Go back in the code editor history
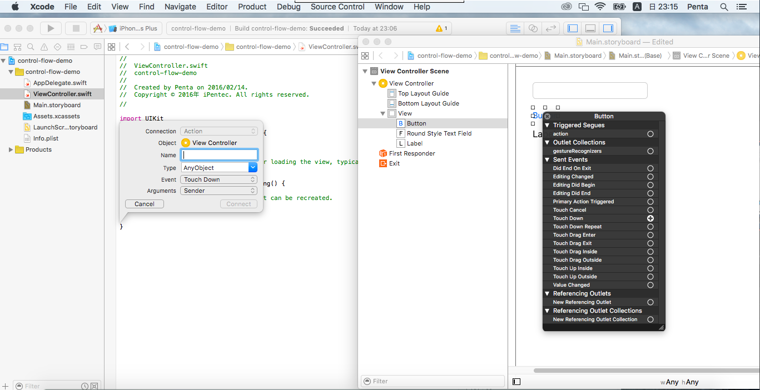 click(127, 47)
